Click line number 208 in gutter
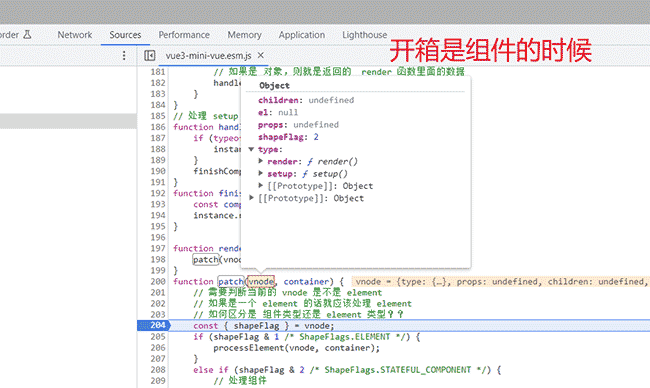 pos(158,370)
